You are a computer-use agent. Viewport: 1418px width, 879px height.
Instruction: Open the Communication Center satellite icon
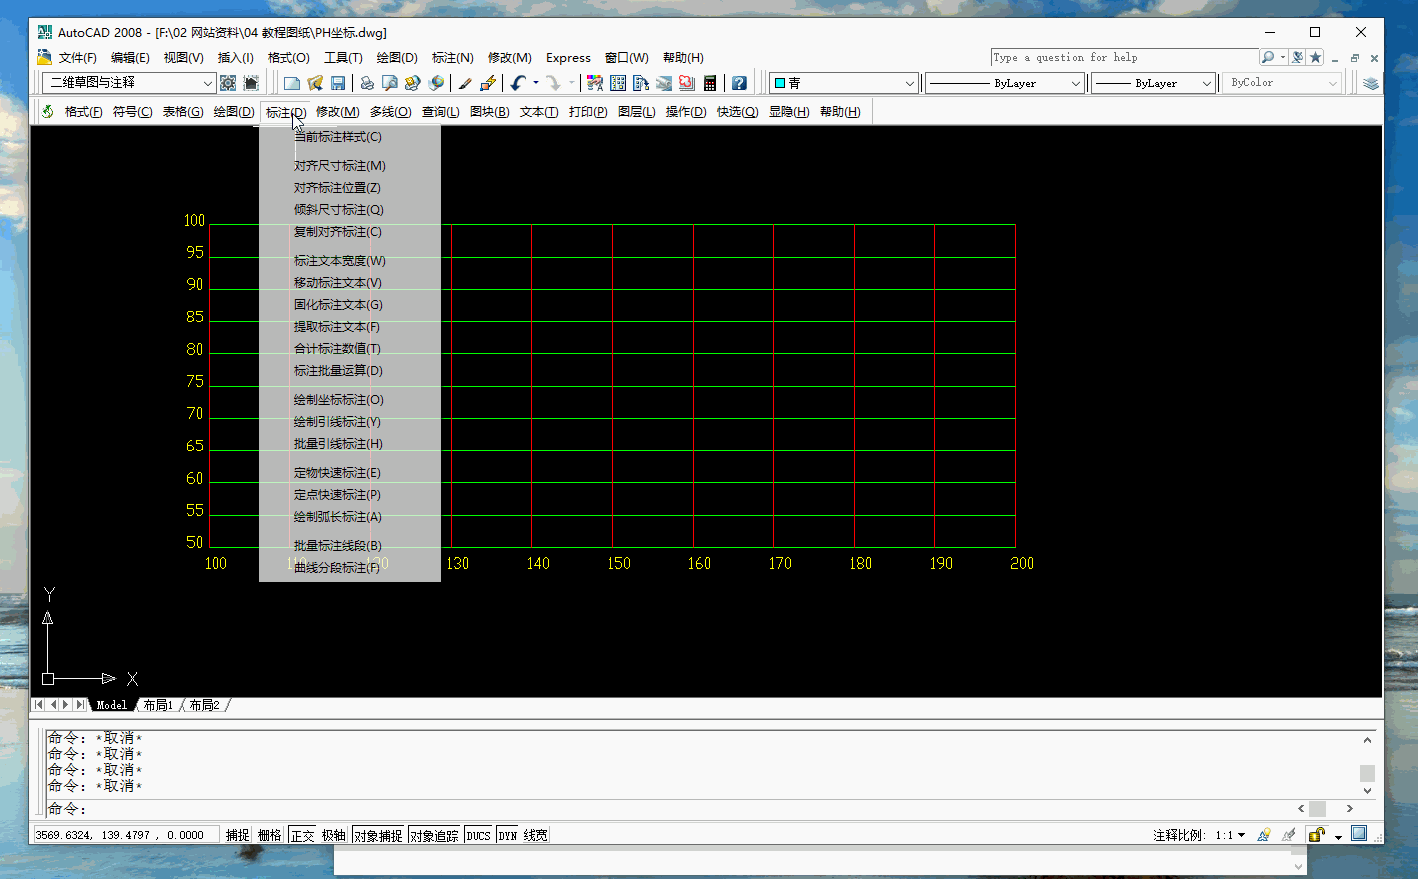(1297, 57)
